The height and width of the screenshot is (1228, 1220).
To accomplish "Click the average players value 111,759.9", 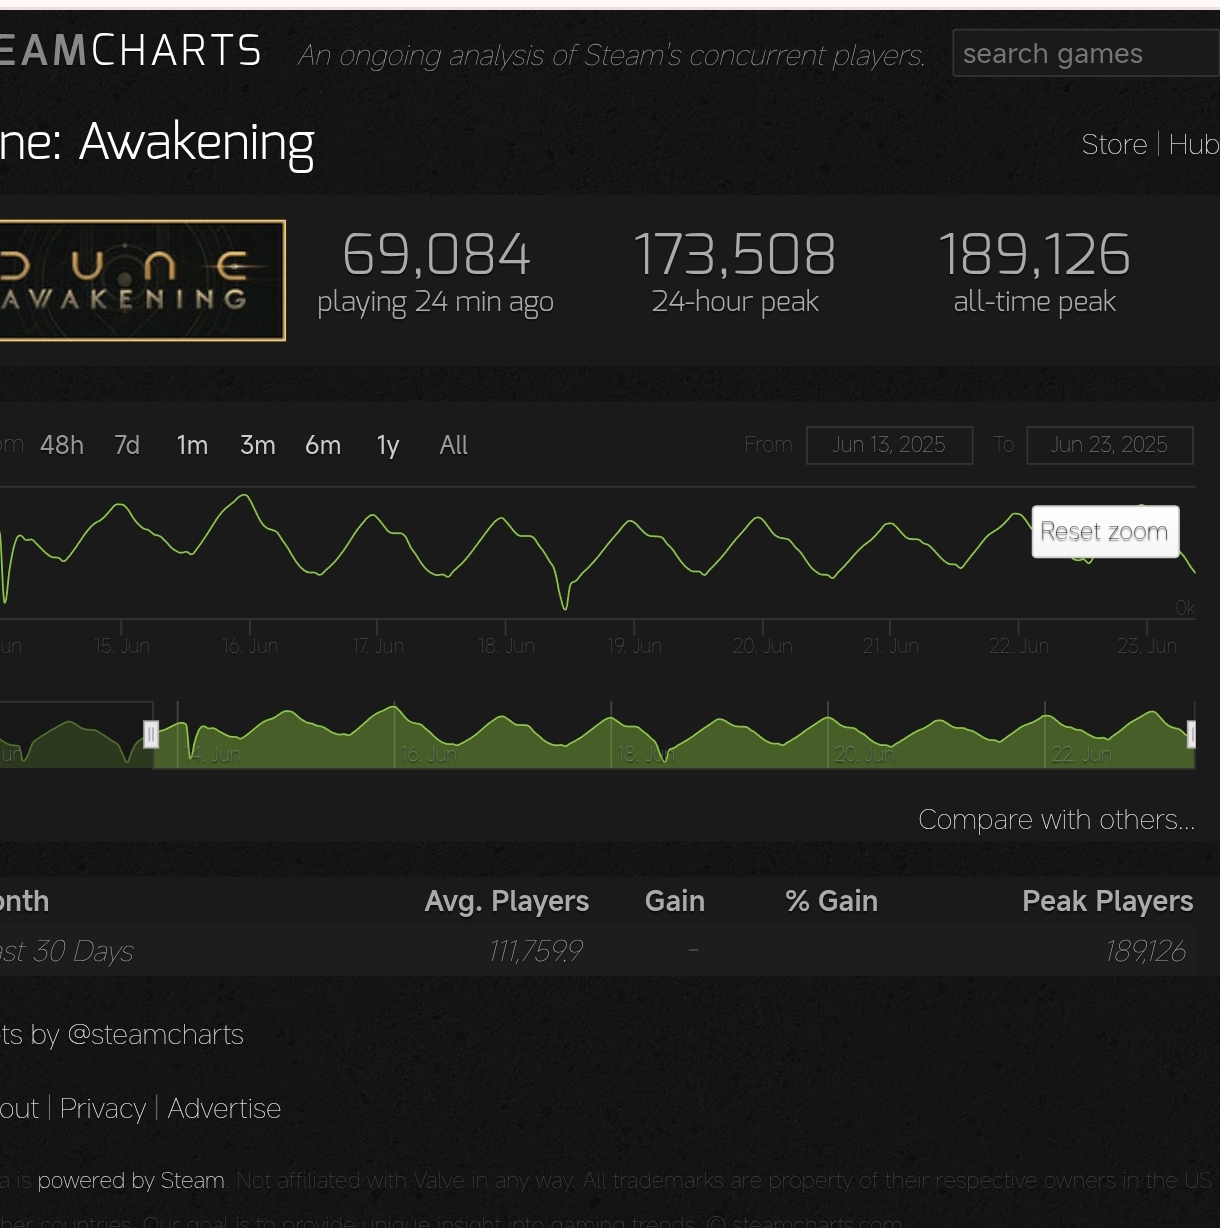I will [536, 951].
